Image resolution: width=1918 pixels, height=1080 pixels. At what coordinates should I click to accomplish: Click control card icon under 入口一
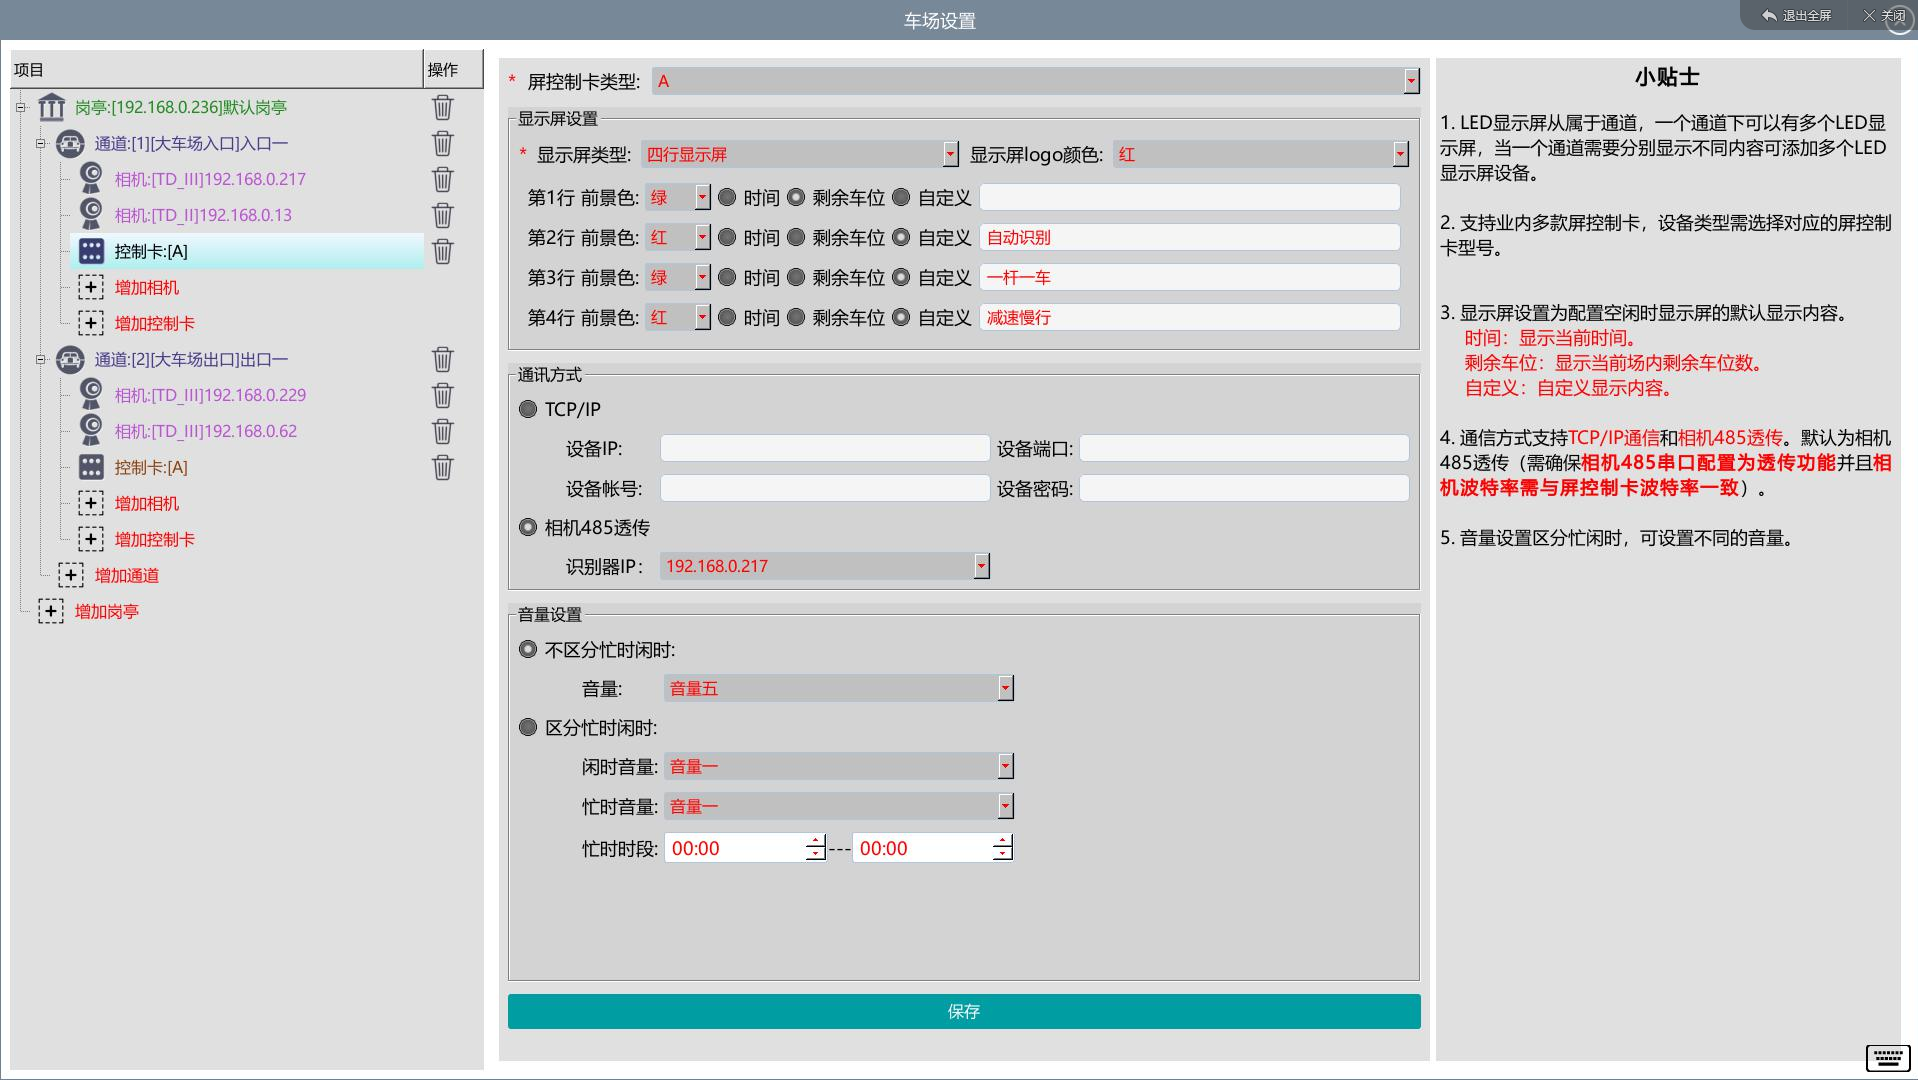91,251
